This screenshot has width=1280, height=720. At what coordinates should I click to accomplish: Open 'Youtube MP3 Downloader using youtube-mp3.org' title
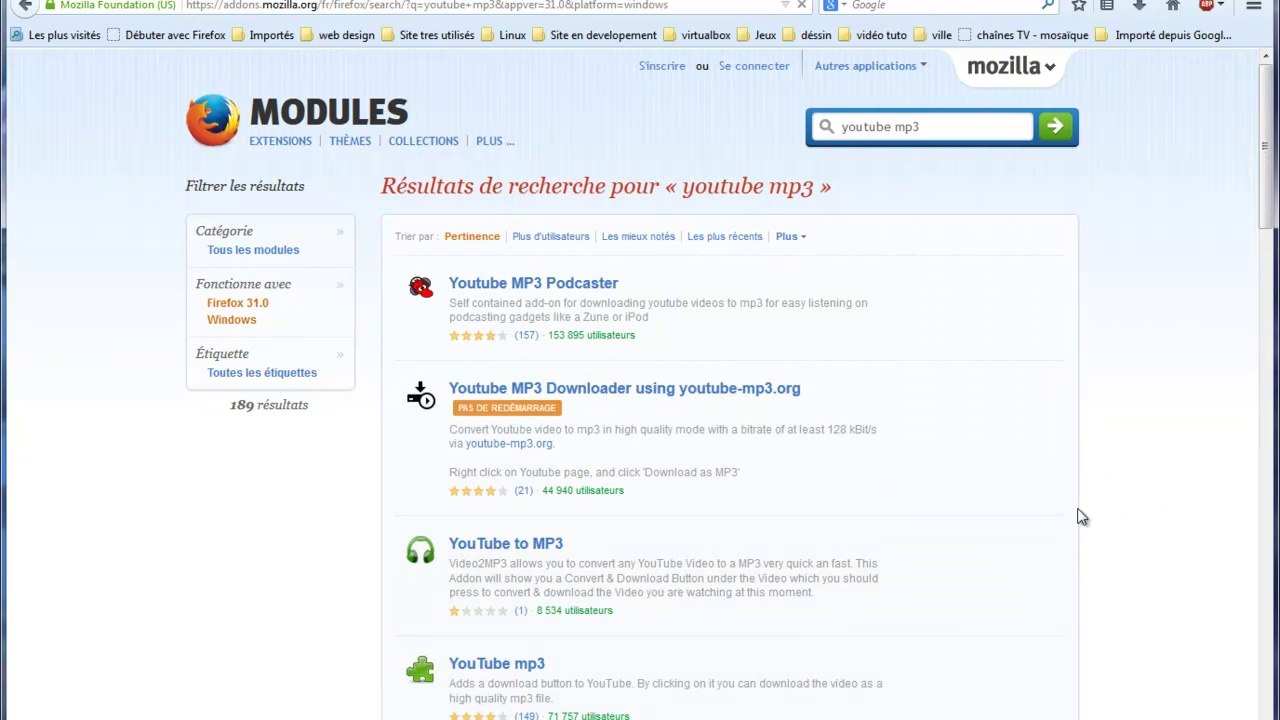[624, 388]
